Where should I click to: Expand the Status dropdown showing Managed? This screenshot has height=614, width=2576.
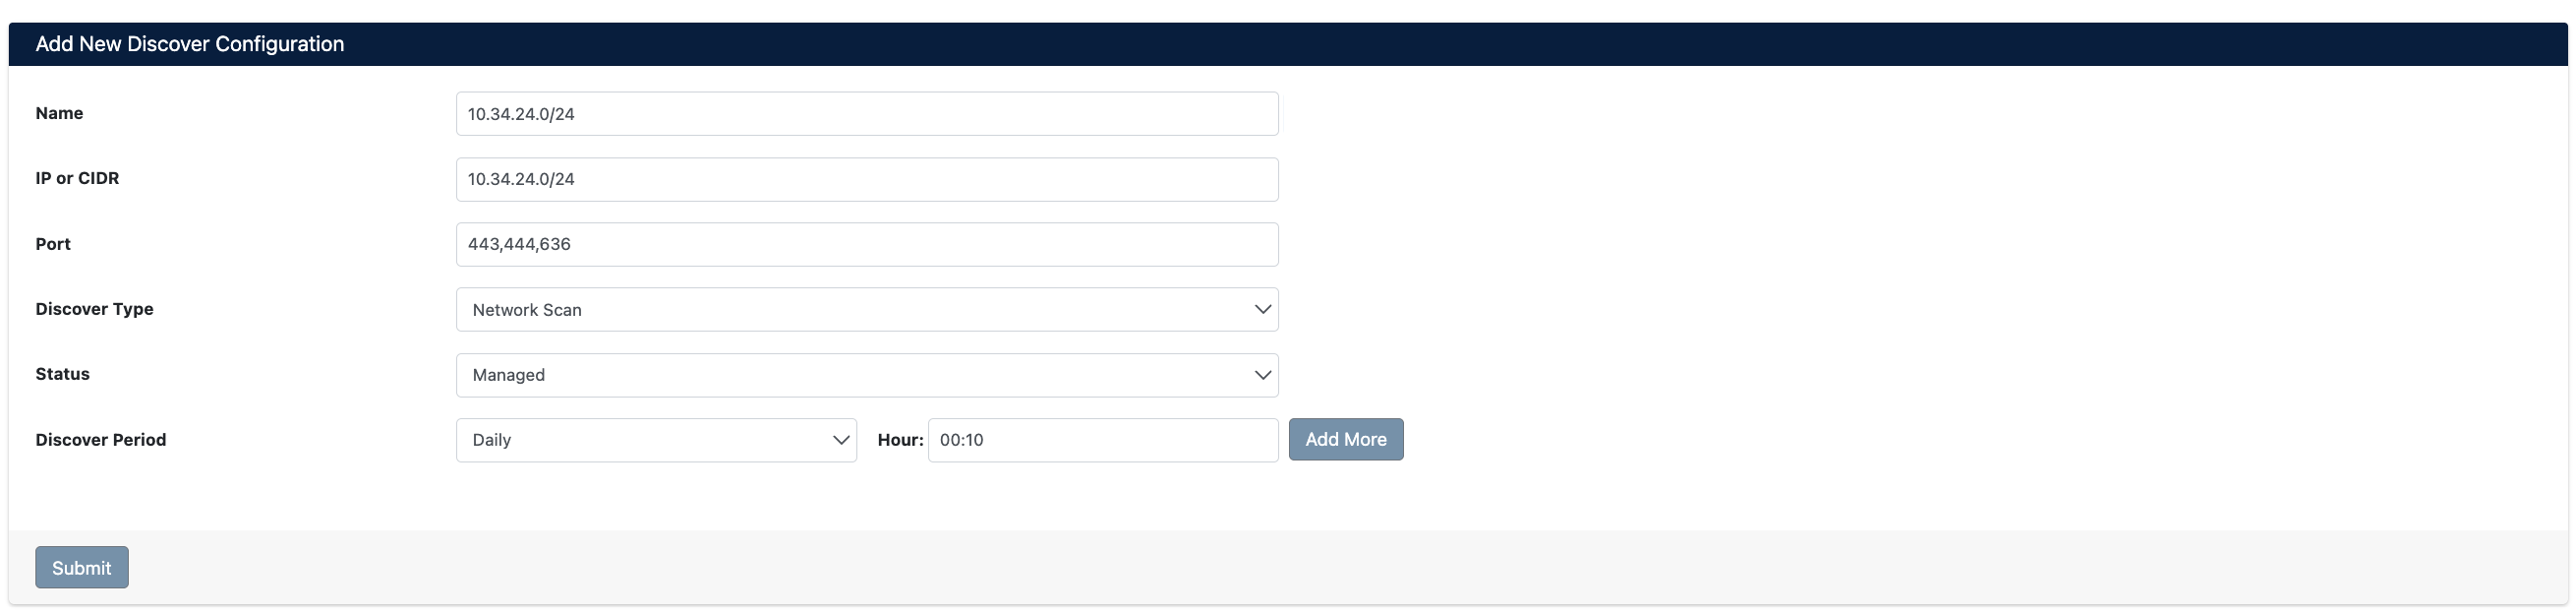[x=866, y=375]
